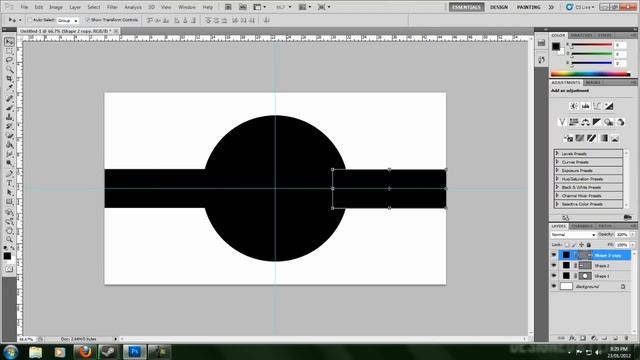Hide the Shape 2 copy layer
This screenshot has height=360, width=640.
coord(554,255)
